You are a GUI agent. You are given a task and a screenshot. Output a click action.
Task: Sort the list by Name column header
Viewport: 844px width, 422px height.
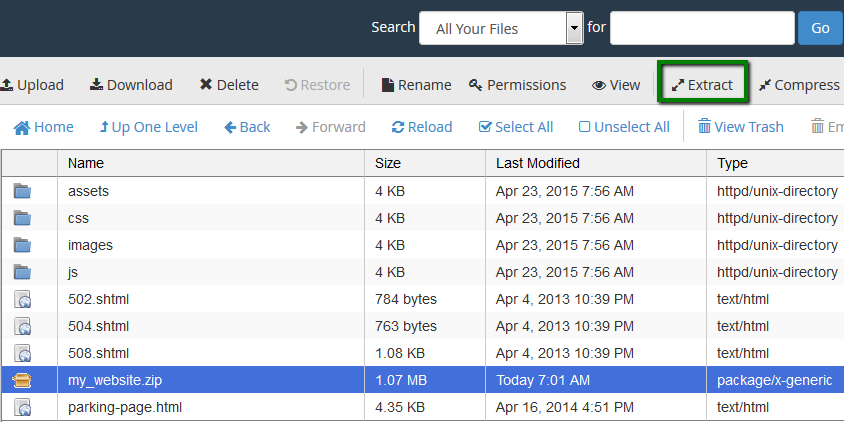(86, 163)
